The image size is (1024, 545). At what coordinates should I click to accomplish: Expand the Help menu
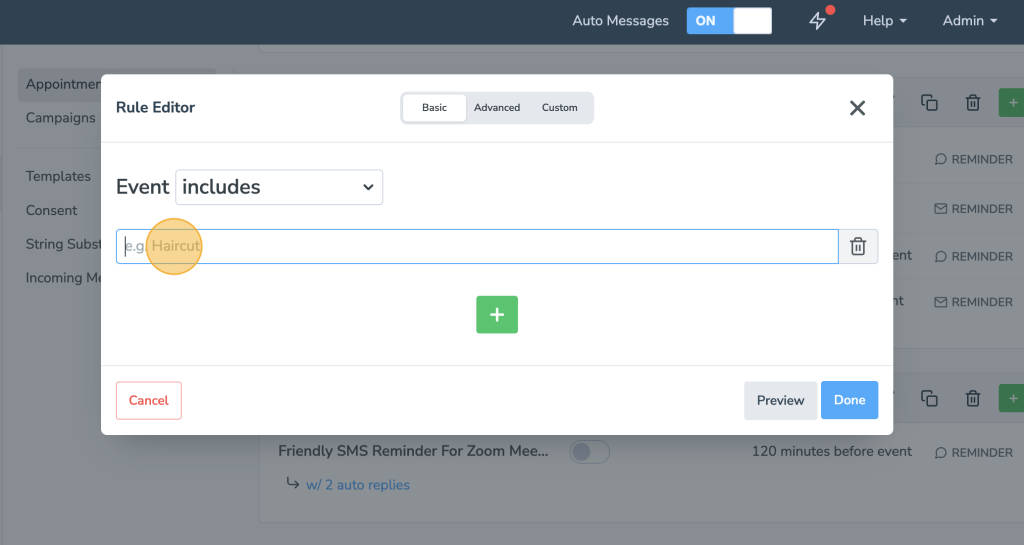click(885, 21)
